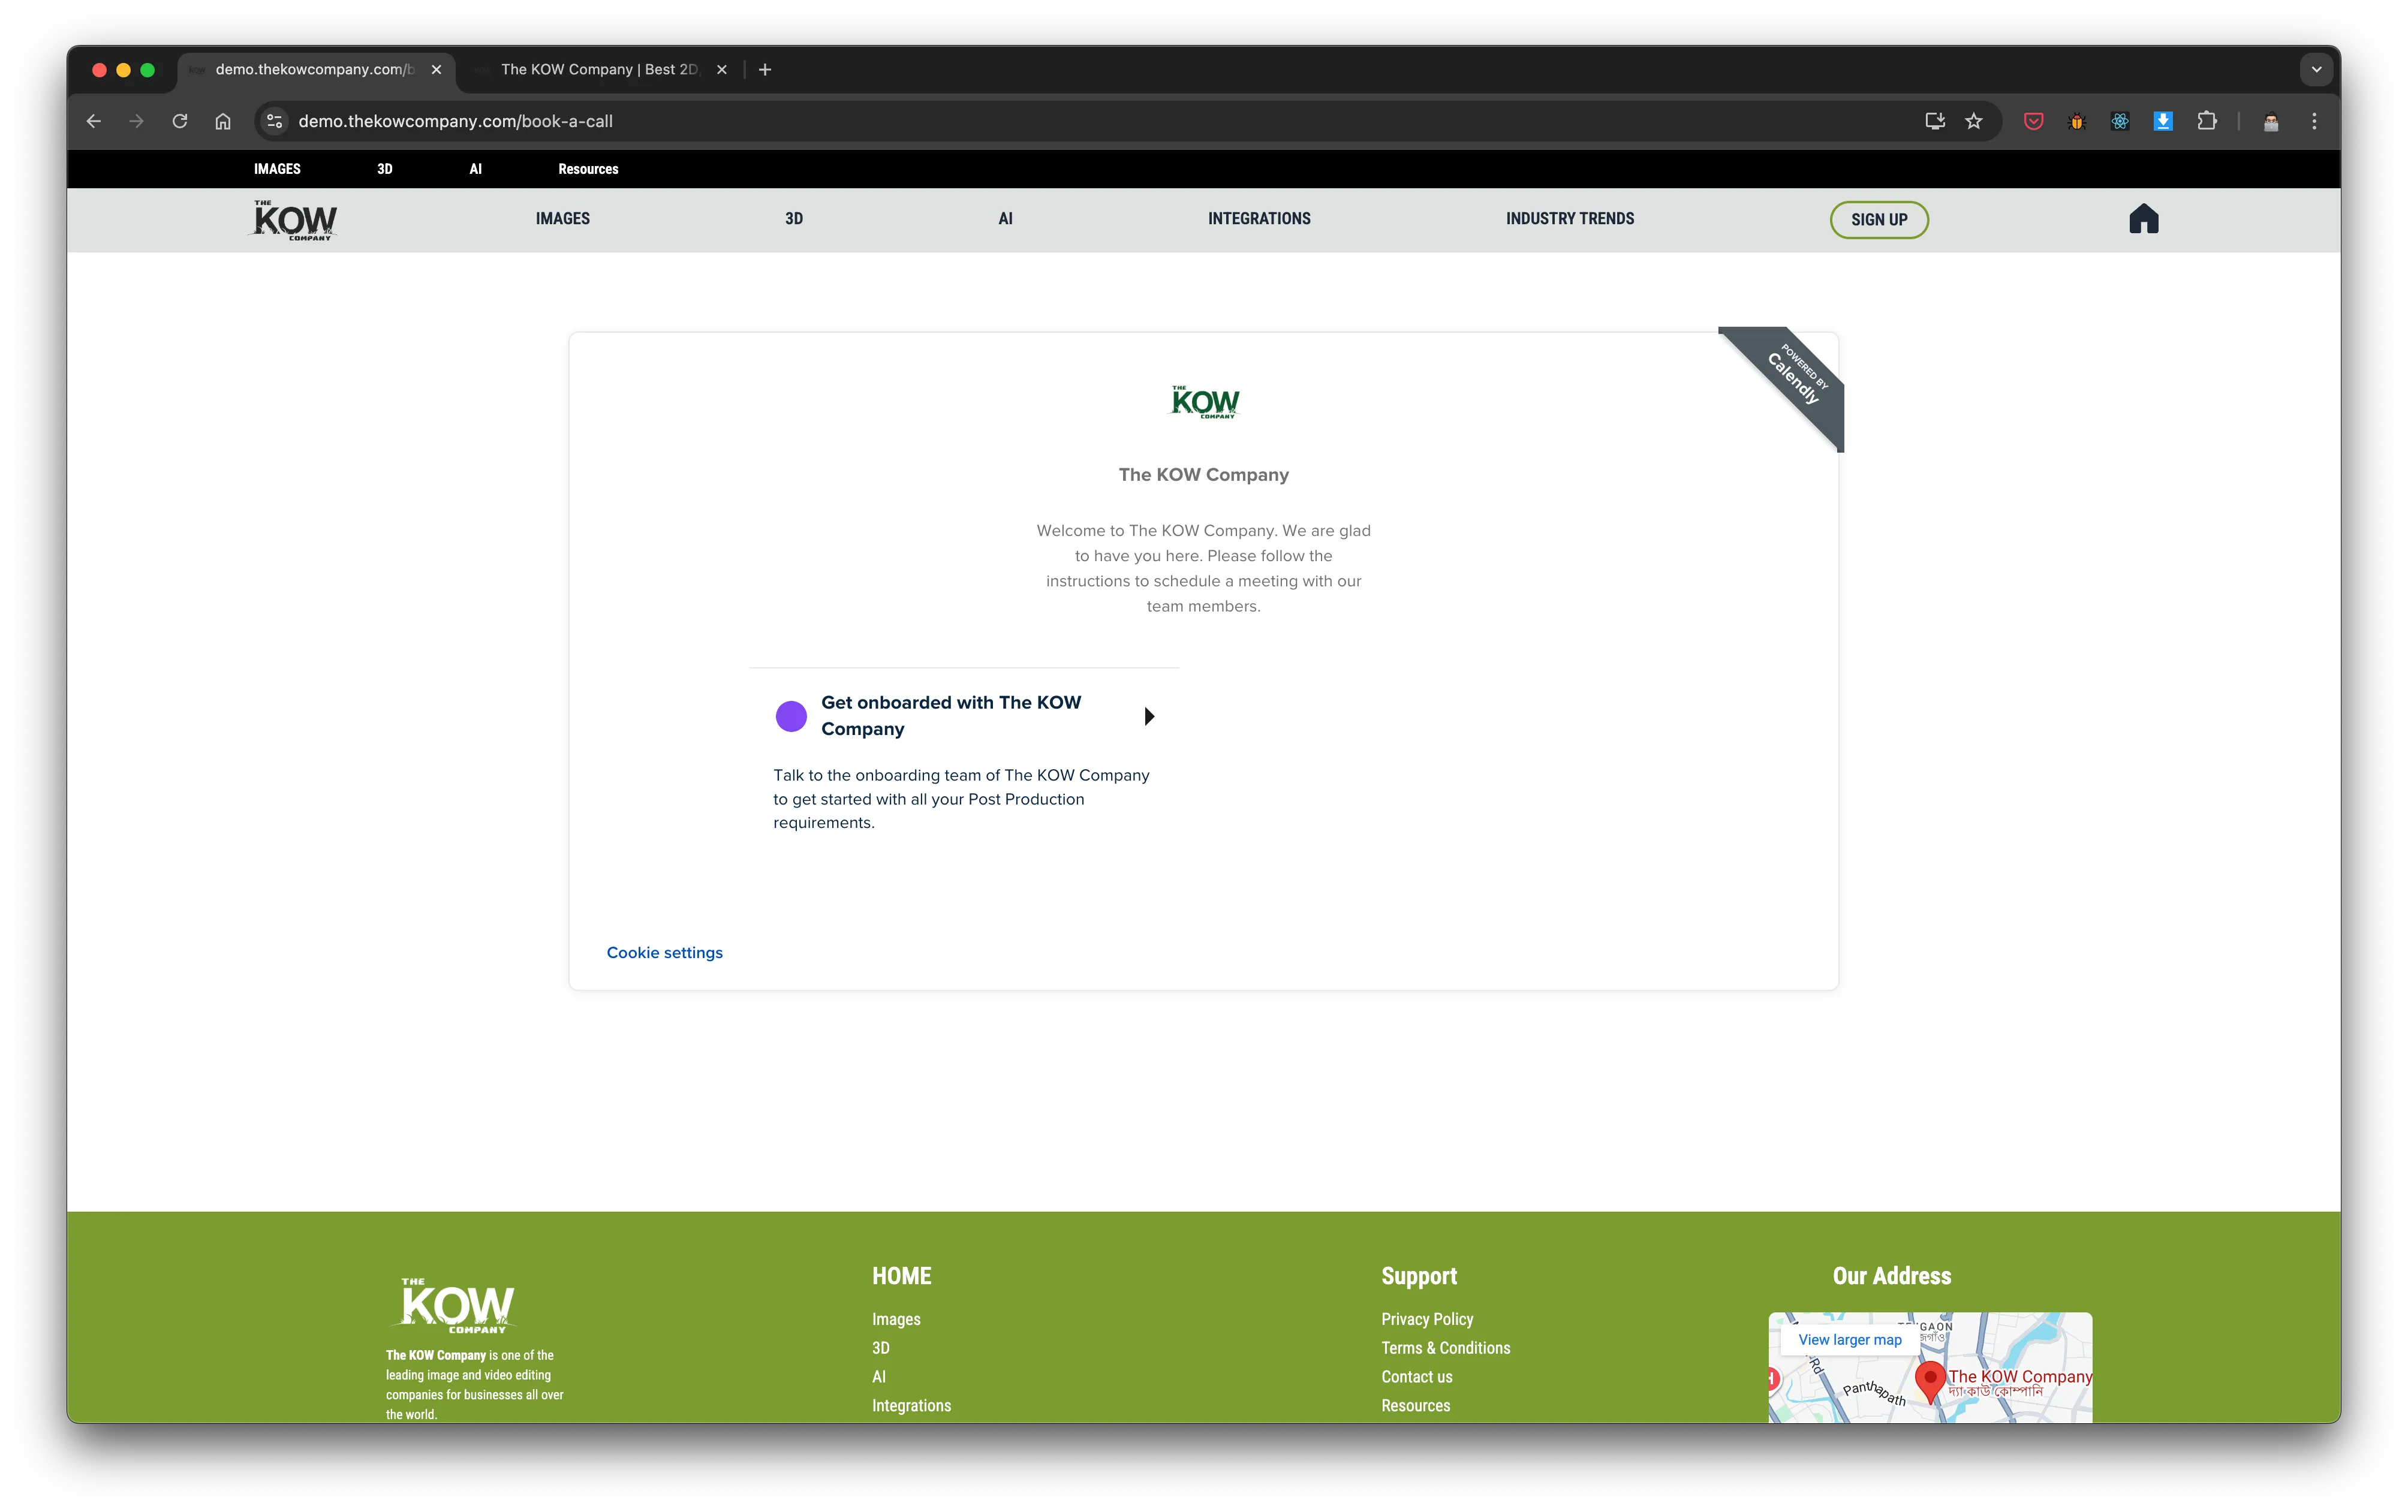Switch to the demo.thekowcompany.com tab
The height and width of the screenshot is (1512, 2408).
point(315,69)
